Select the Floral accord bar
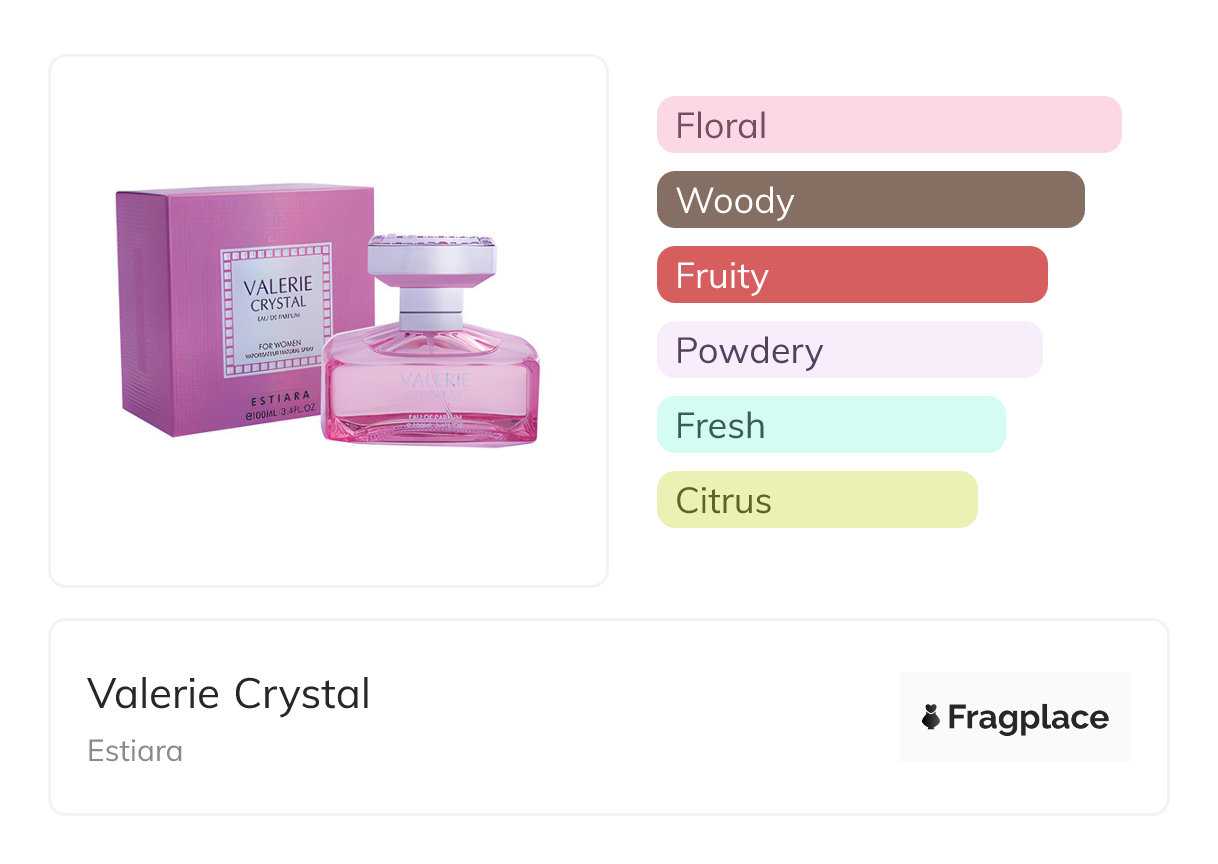Viewport: 1218px width, 864px height. [x=888, y=125]
